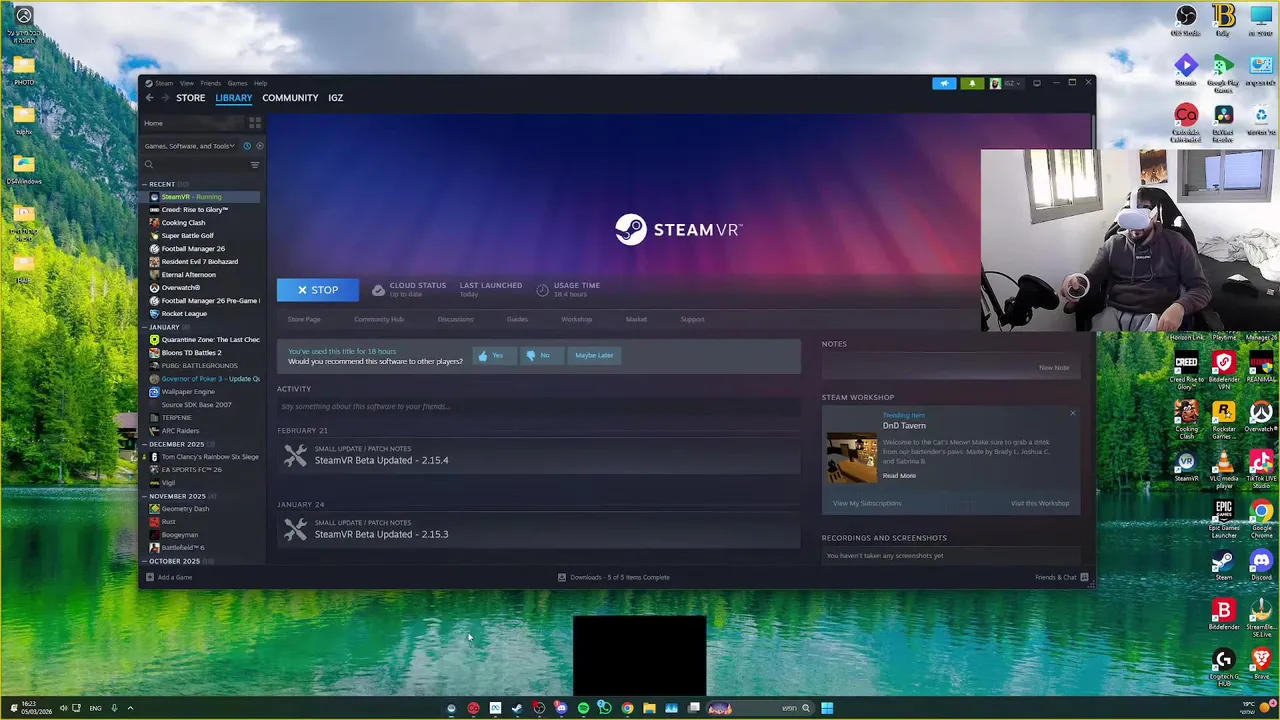Screen dimensions: 1280x720
Task: Switch library to grid collections view icon
Action: (255, 123)
